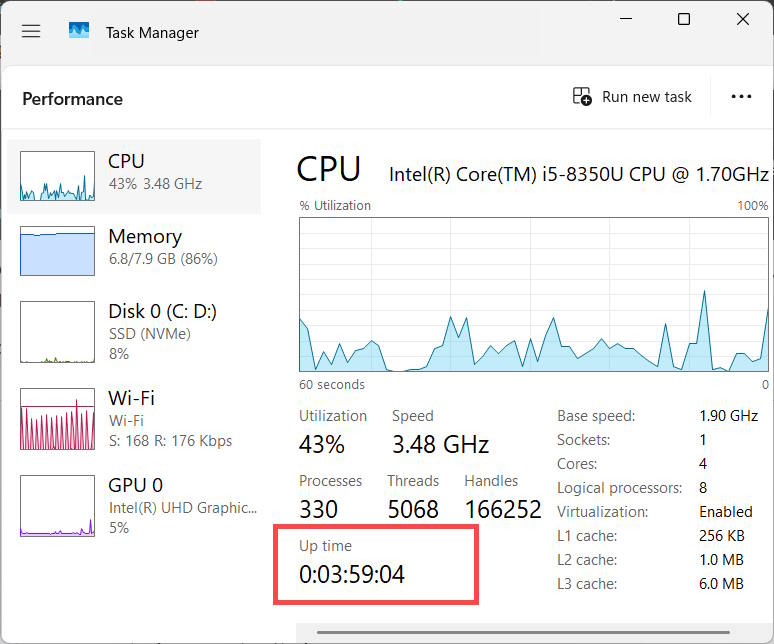Click the Up time value 0:03:59:04
The height and width of the screenshot is (644, 774).
coord(352,574)
